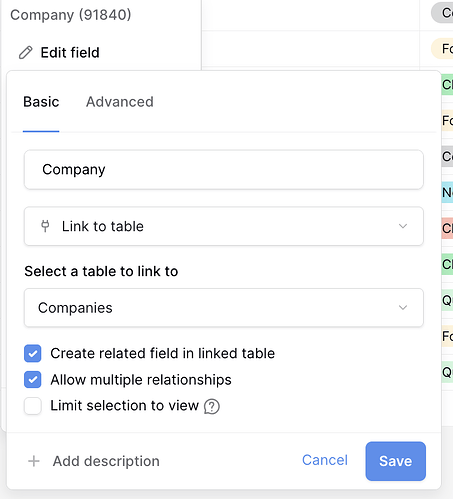Enable Limit selection to view checkbox

click(x=33, y=406)
